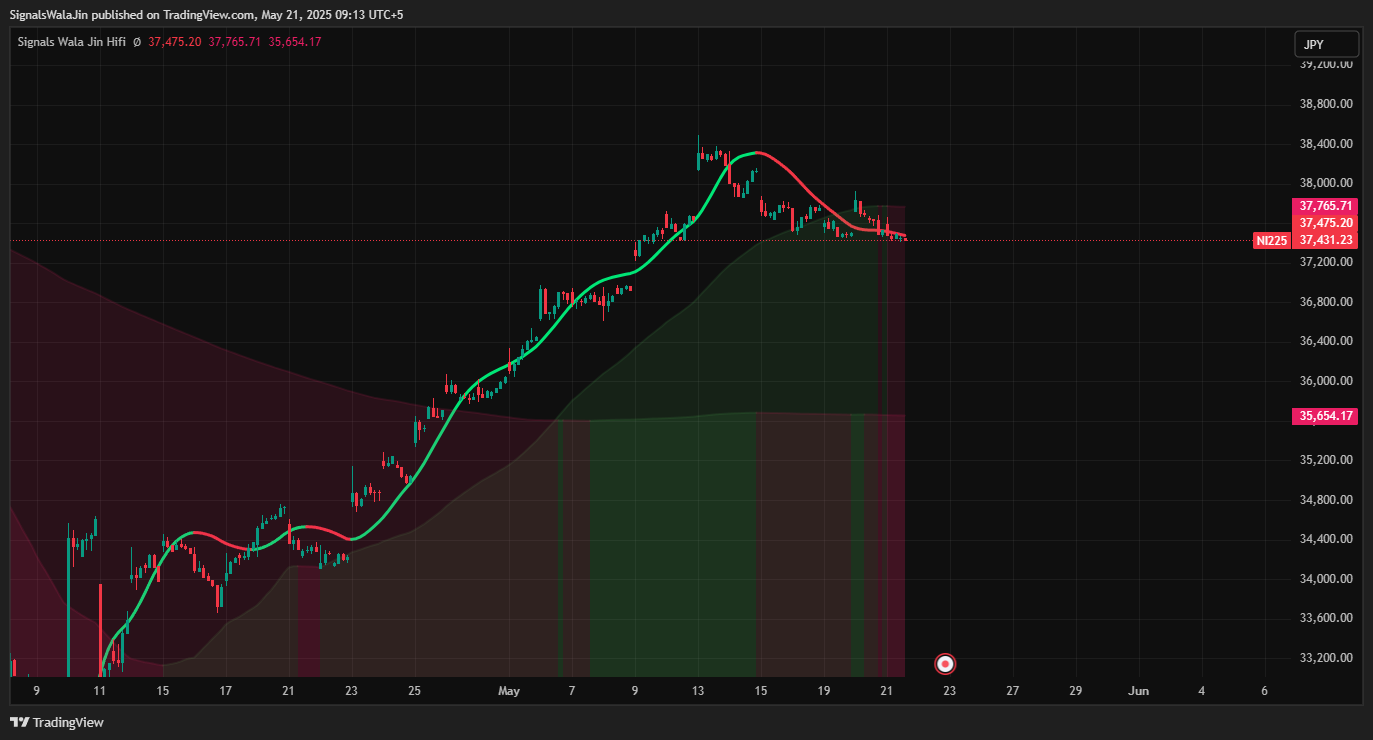The image size is (1373, 740).
Task: Click date 13 on the time axis
Action: point(698,691)
